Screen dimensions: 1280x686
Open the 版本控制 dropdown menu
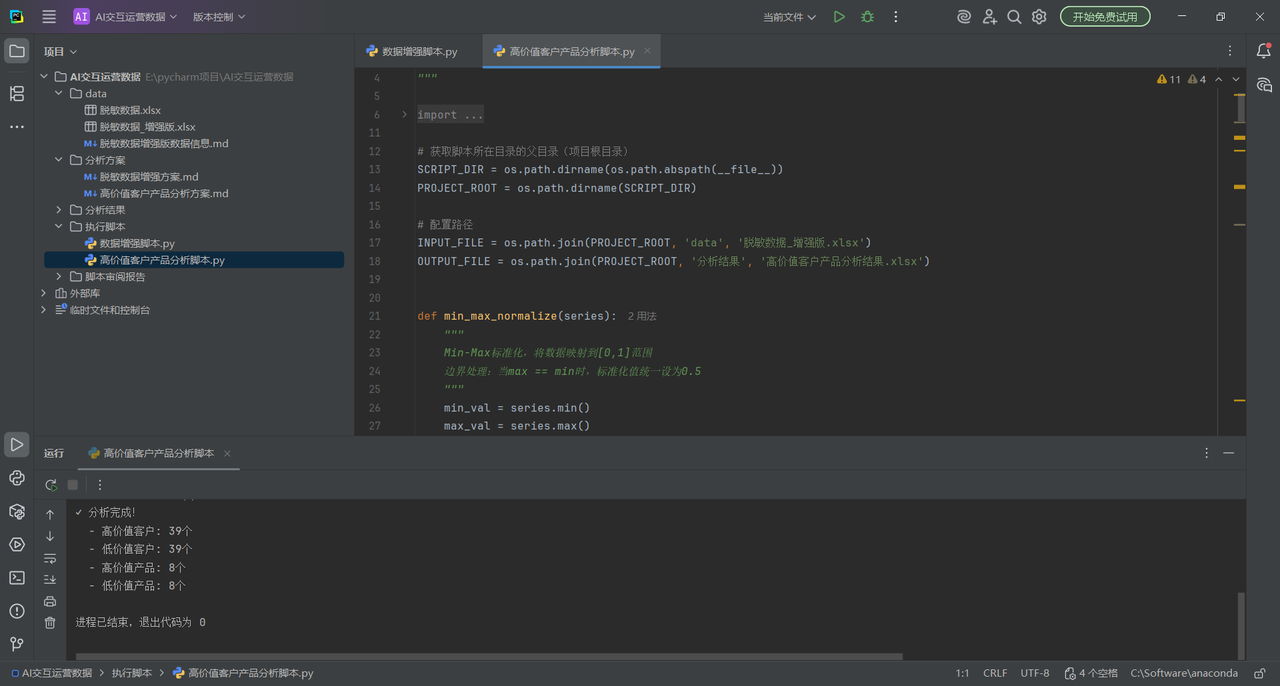(x=218, y=17)
